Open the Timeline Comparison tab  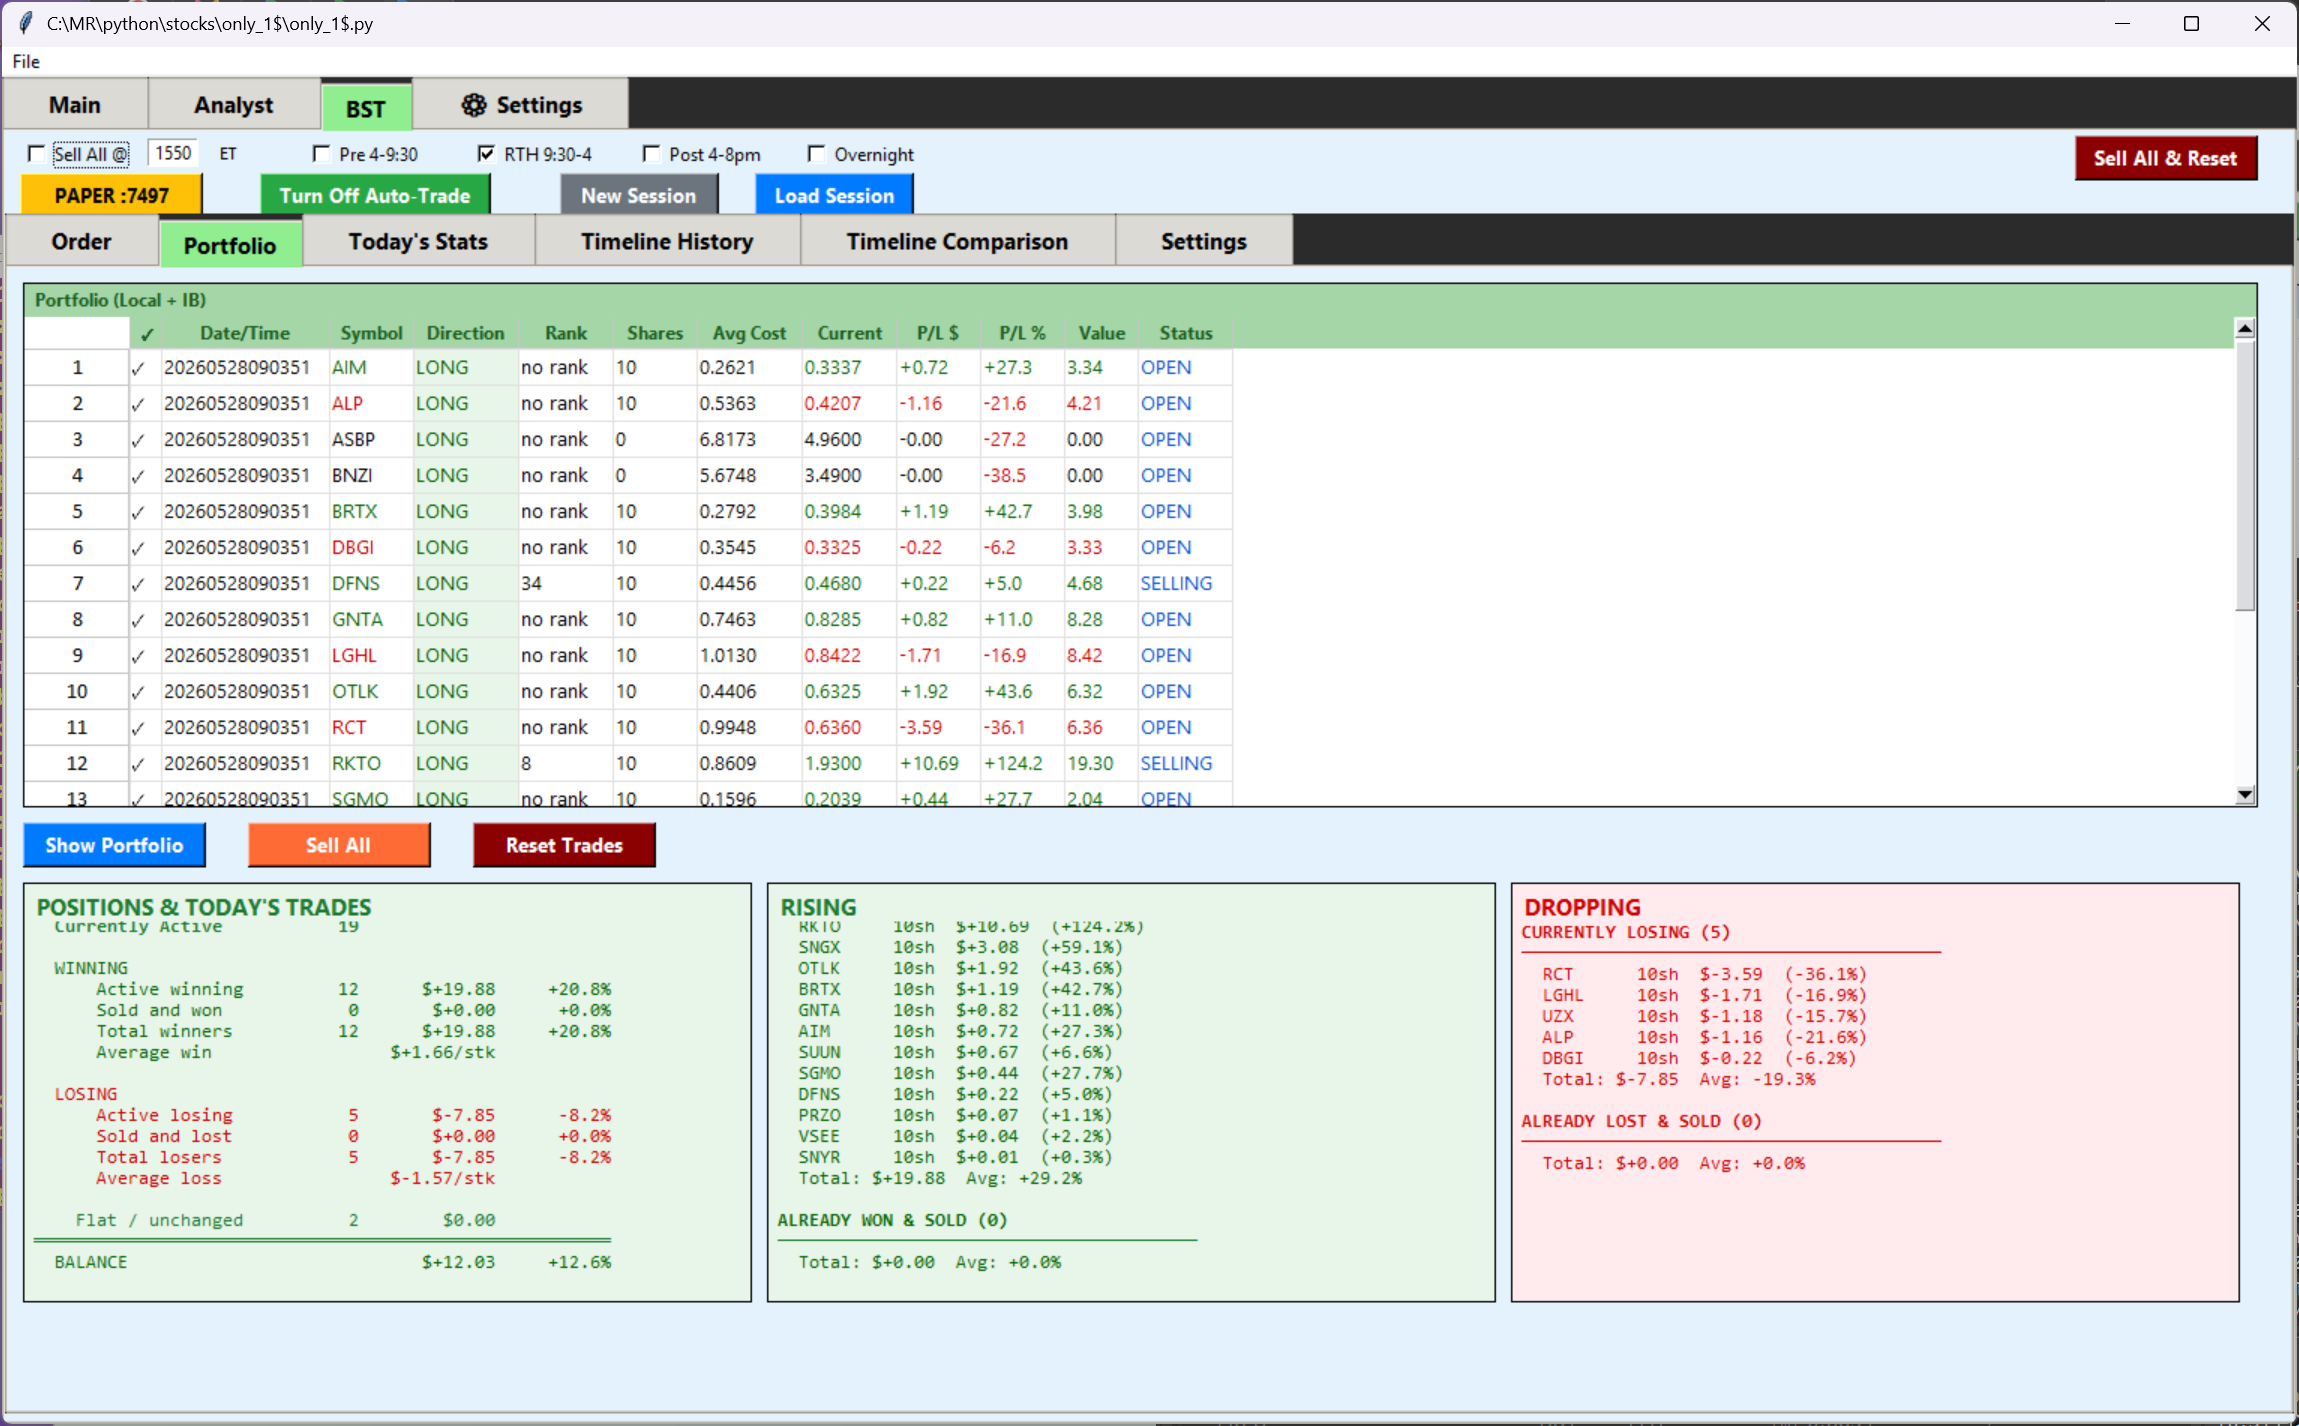pos(957,242)
